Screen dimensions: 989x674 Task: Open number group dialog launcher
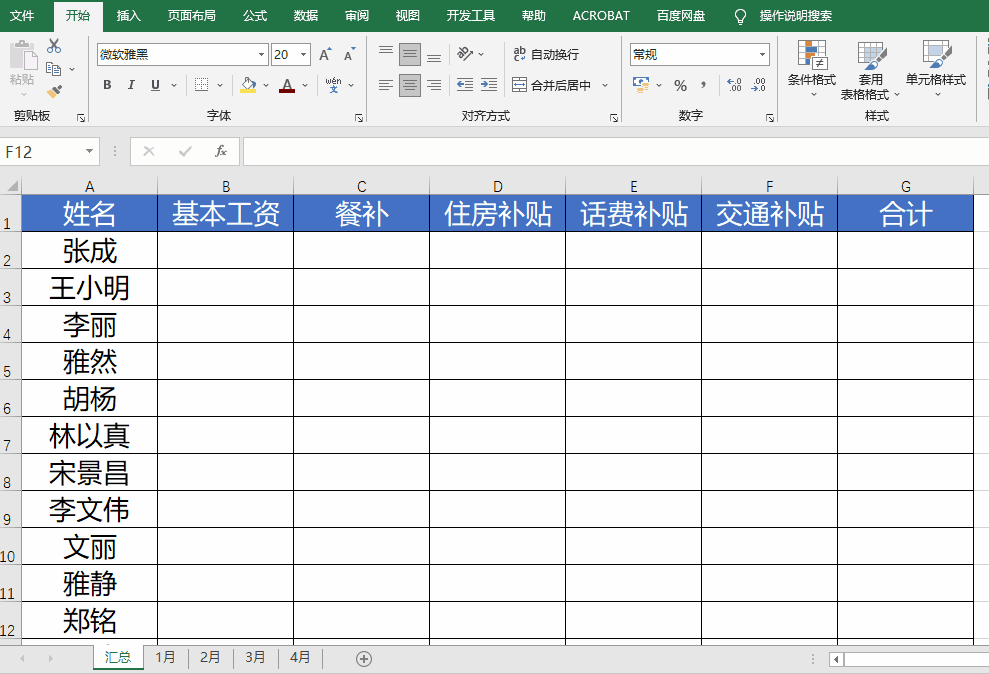(770, 118)
